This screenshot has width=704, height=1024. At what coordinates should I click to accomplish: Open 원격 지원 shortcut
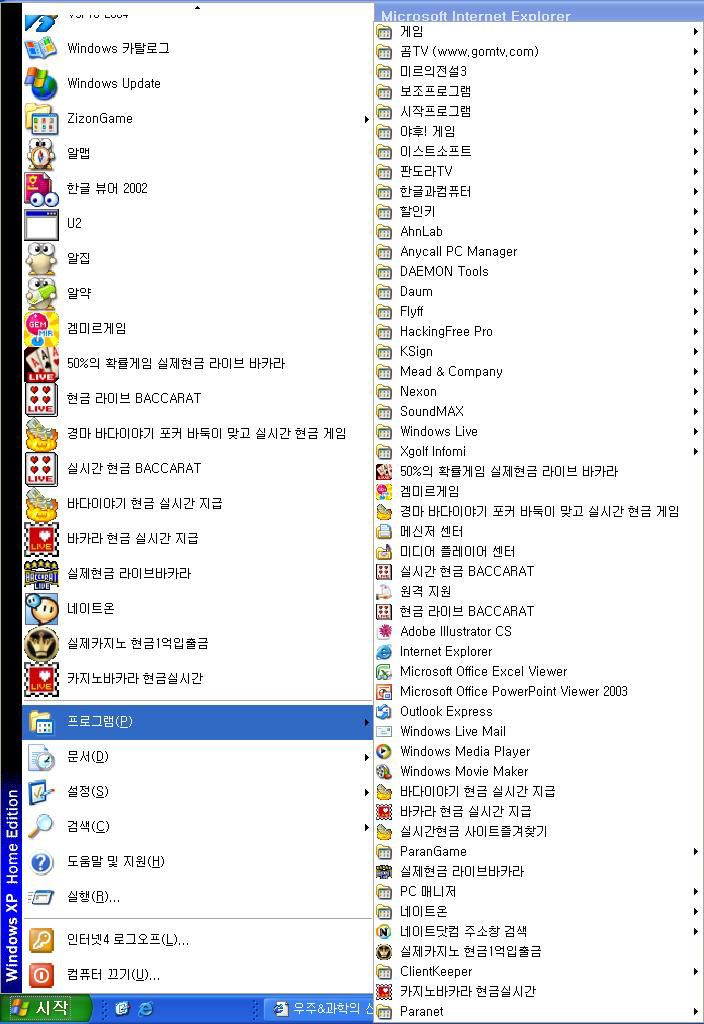538,592
